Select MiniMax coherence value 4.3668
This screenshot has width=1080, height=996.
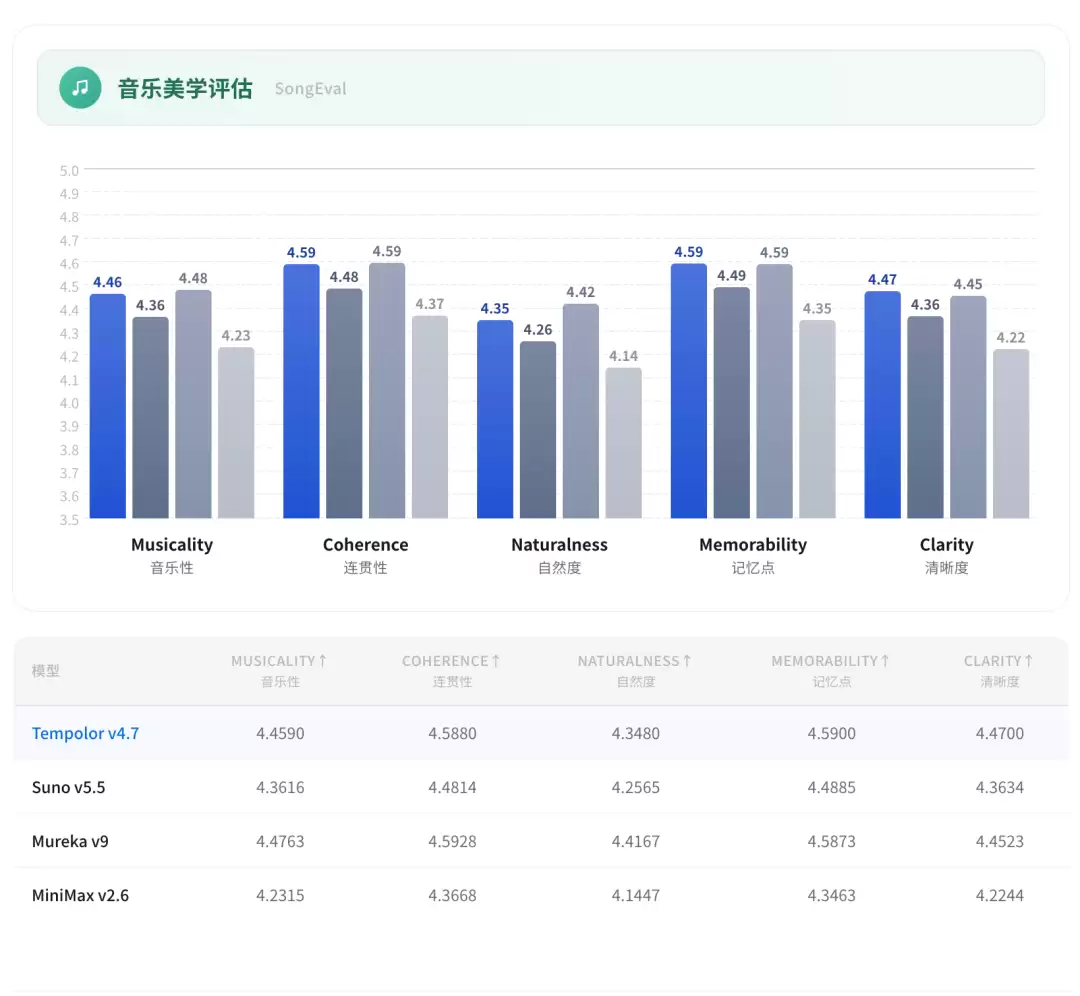coord(453,895)
